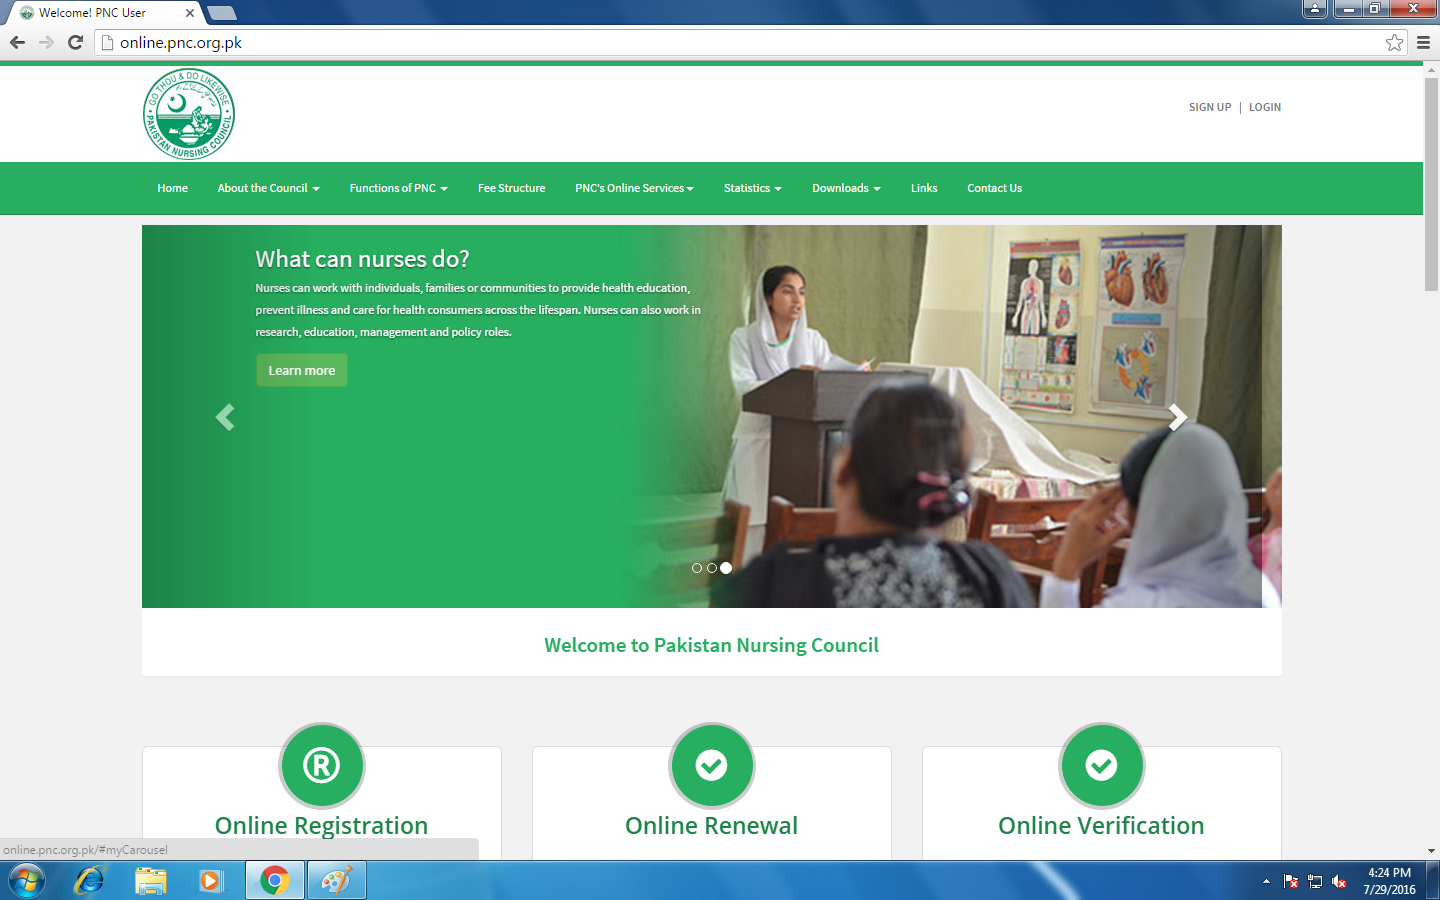Click the network tray icon
Viewport: 1440px width, 900px height.
pos(1315,881)
